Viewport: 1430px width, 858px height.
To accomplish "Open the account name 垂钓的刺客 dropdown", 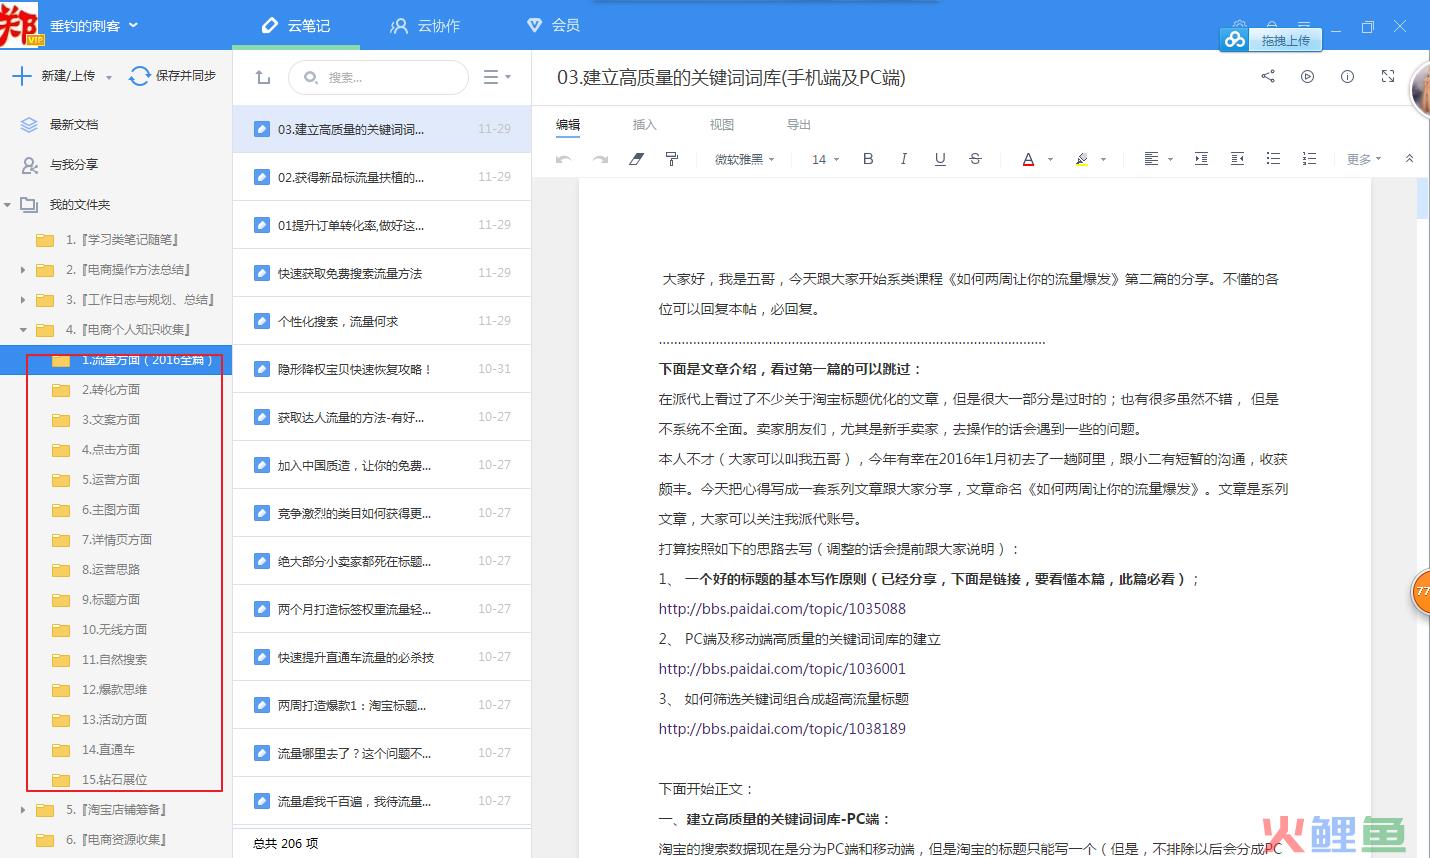I will point(94,26).
